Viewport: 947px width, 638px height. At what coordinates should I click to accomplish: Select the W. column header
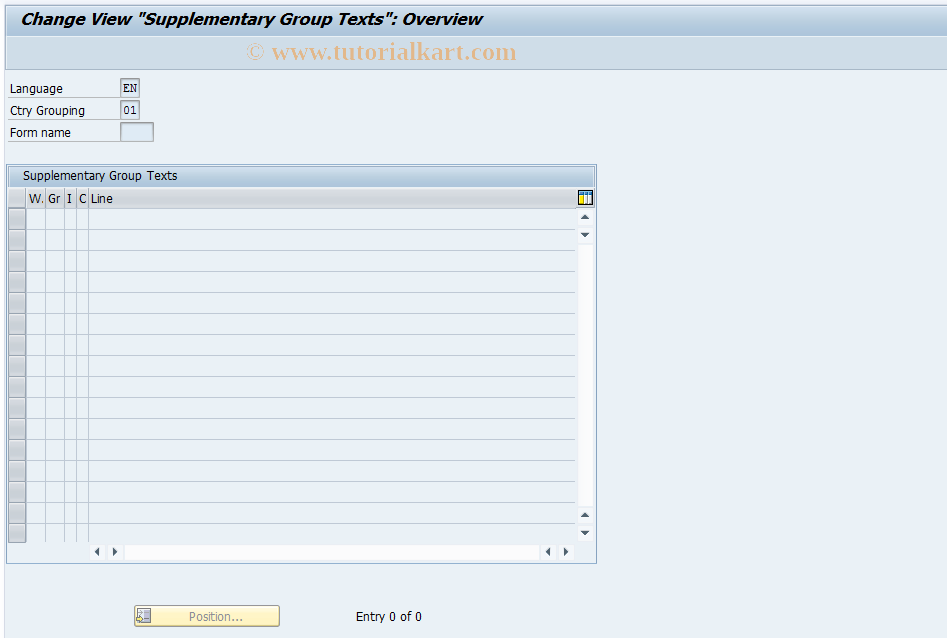click(36, 199)
